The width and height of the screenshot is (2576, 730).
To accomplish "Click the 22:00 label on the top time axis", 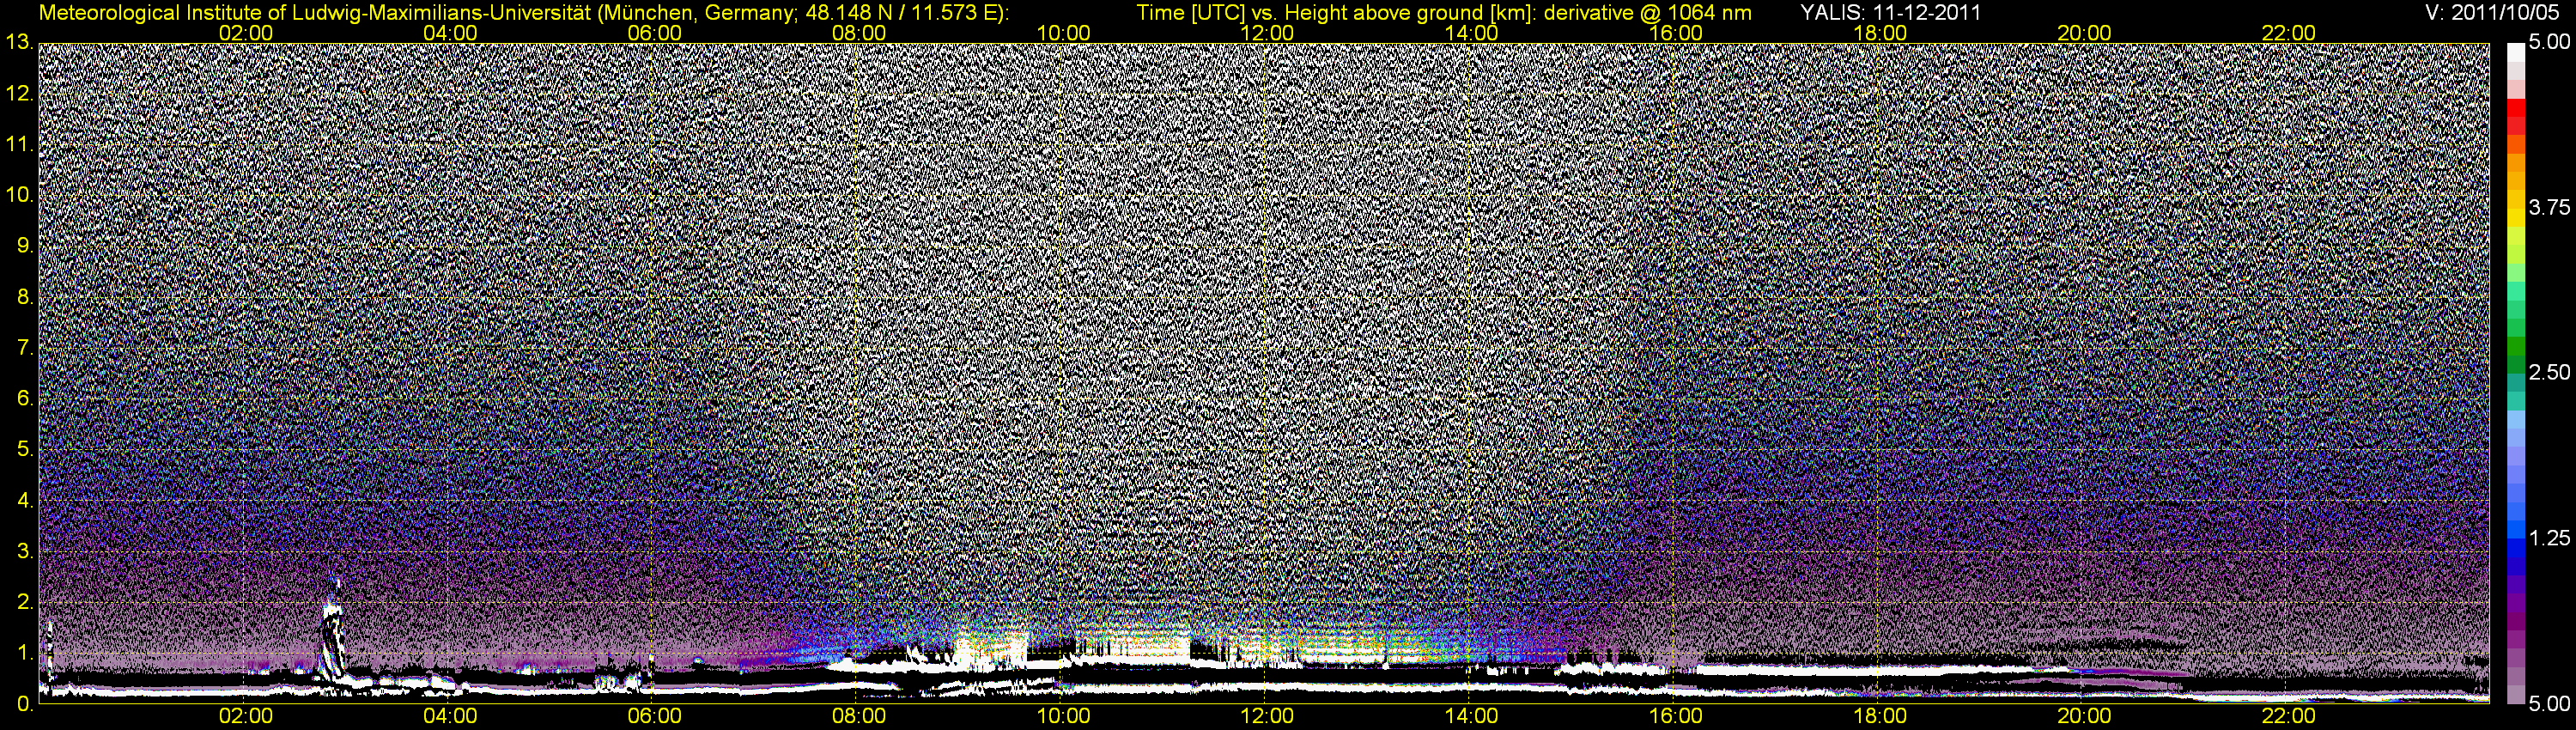I will tap(2289, 33).
